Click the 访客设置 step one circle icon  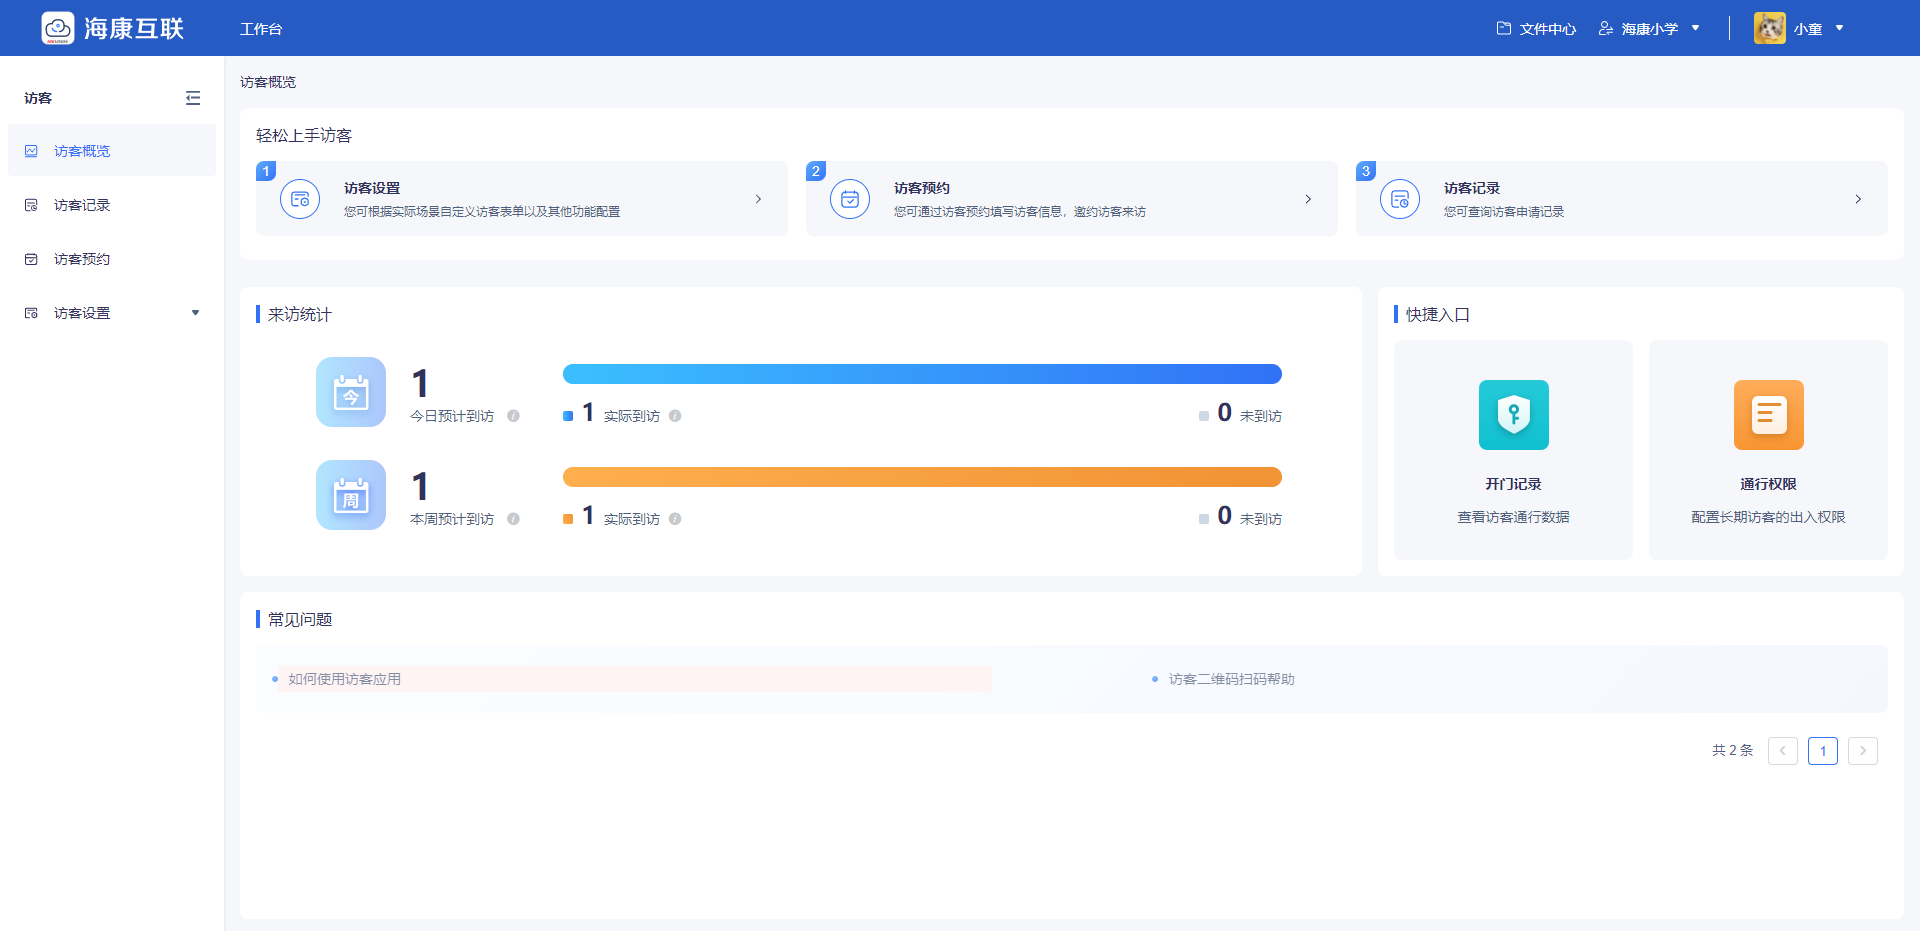(300, 199)
